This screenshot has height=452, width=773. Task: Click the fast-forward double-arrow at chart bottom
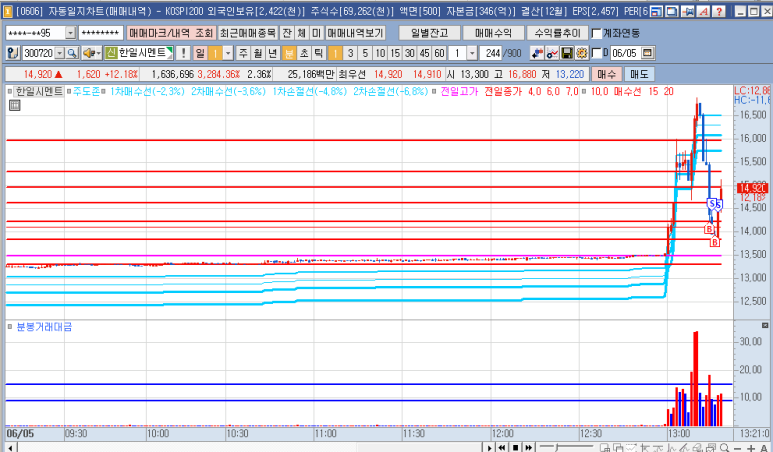[528, 448]
